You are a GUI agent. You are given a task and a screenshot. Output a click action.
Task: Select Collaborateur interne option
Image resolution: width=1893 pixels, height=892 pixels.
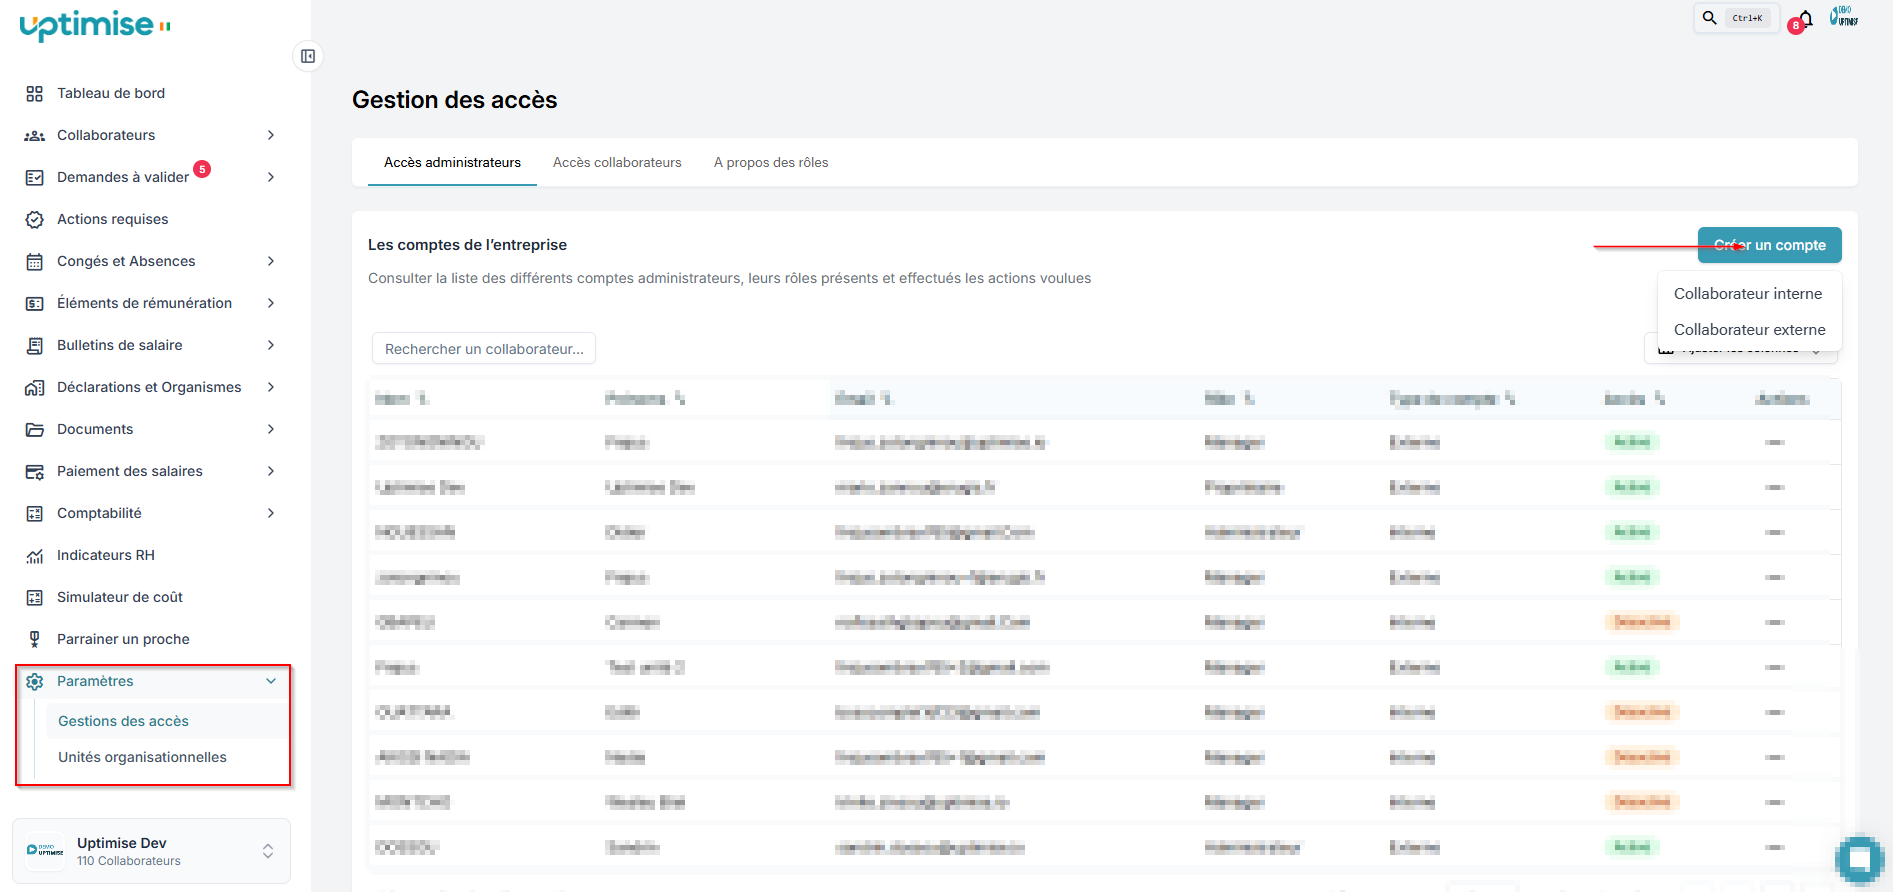[1748, 294]
